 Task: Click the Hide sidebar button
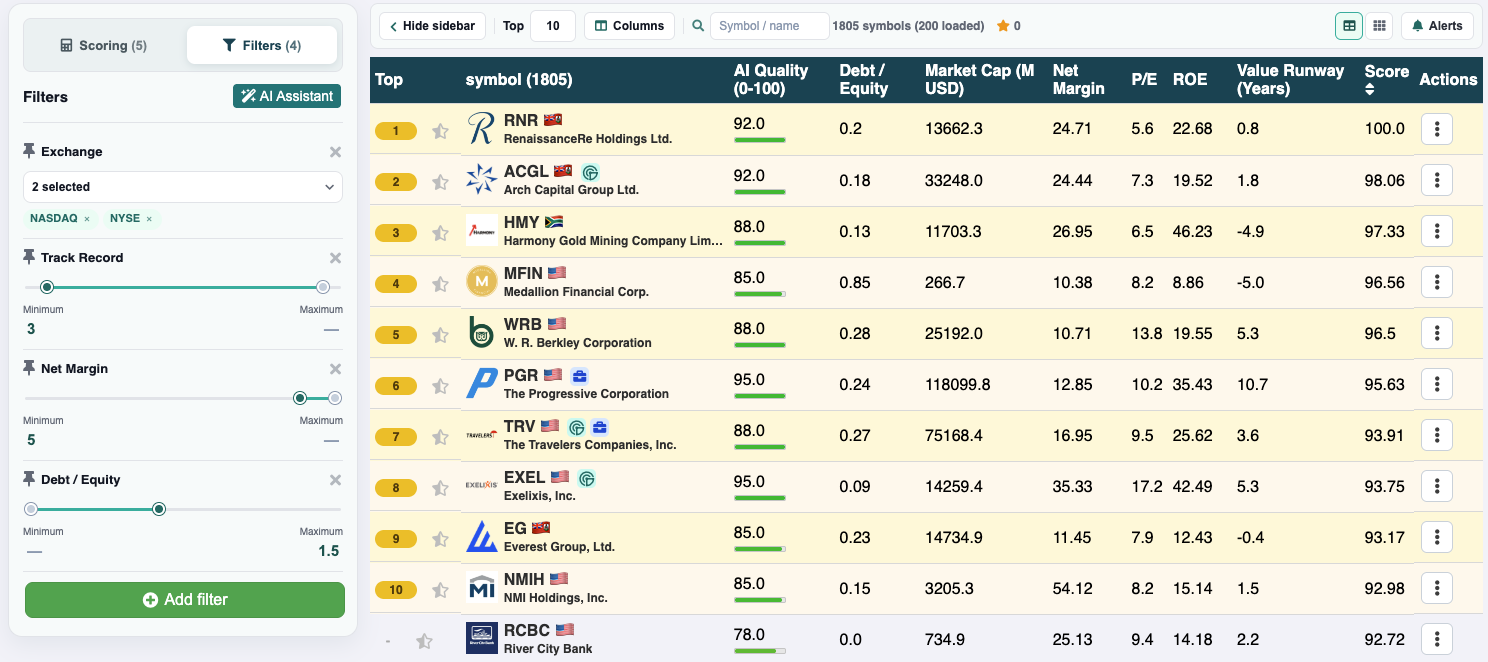pos(433,26)
